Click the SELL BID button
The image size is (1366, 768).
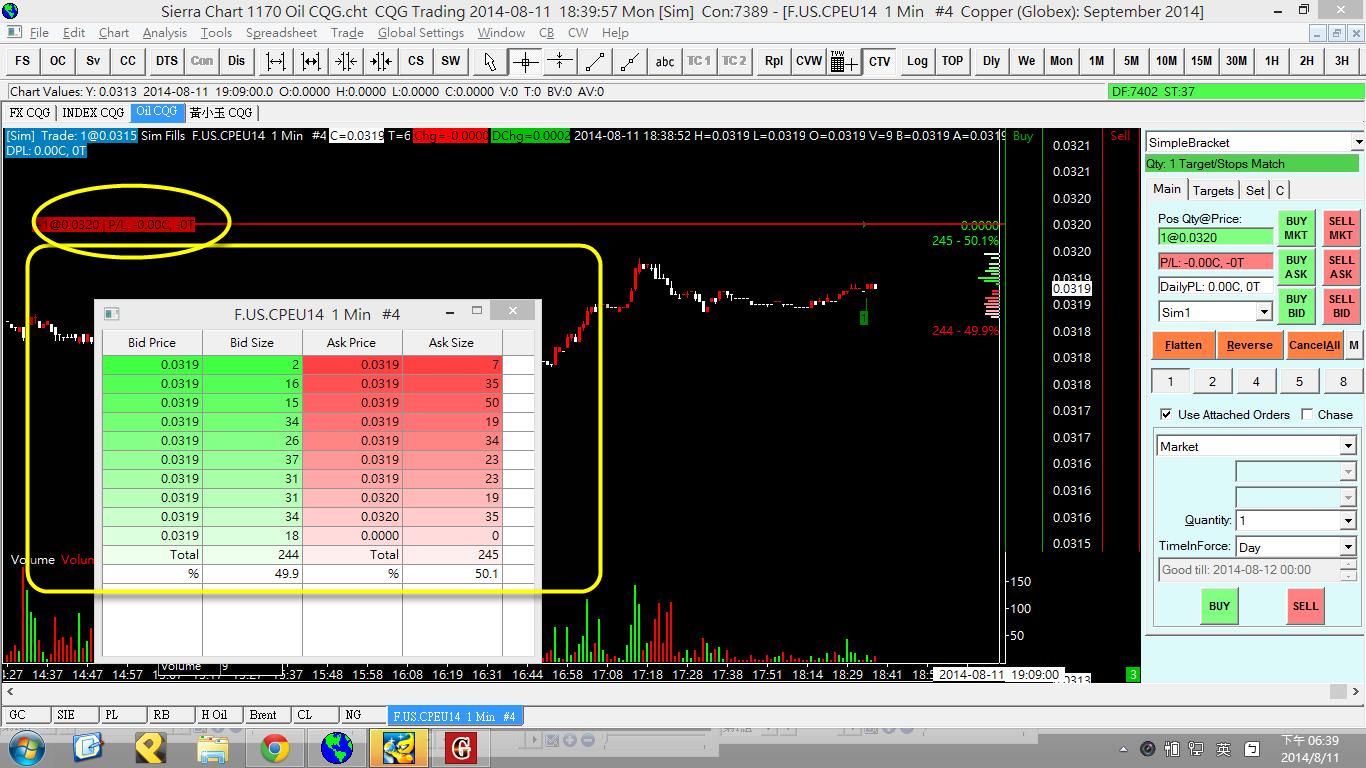(1341, 306)
